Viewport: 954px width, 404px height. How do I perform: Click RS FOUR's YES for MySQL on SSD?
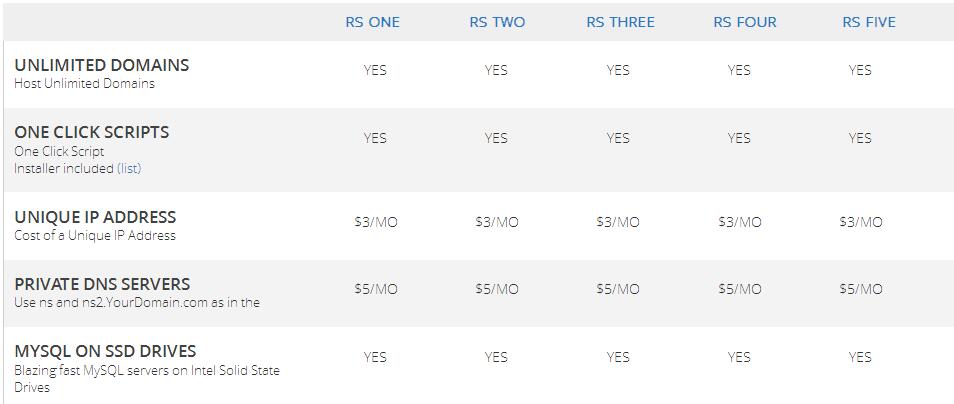click(739, 357)
